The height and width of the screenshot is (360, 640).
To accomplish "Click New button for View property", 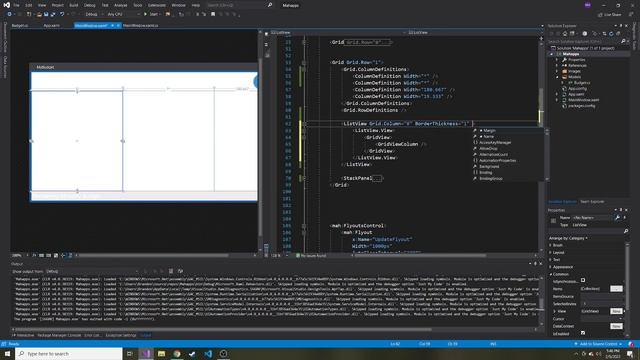I will (616, 311).
